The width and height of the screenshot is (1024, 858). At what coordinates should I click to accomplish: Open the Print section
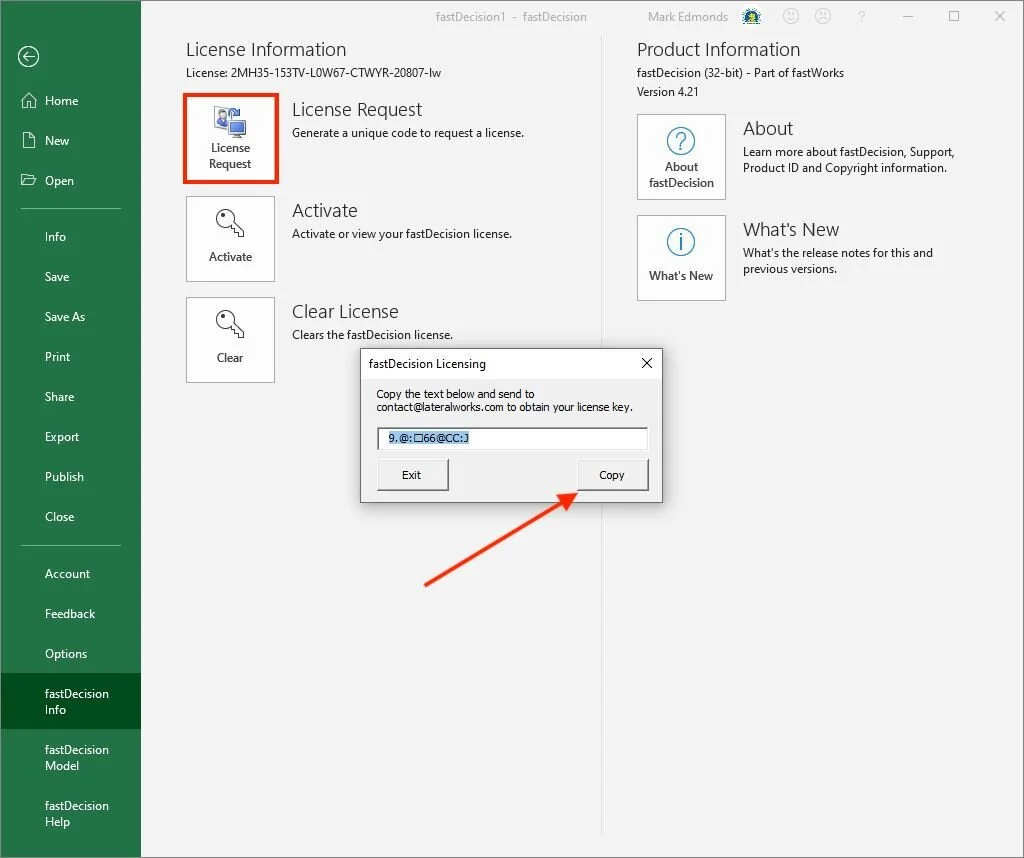coord(57,357)
